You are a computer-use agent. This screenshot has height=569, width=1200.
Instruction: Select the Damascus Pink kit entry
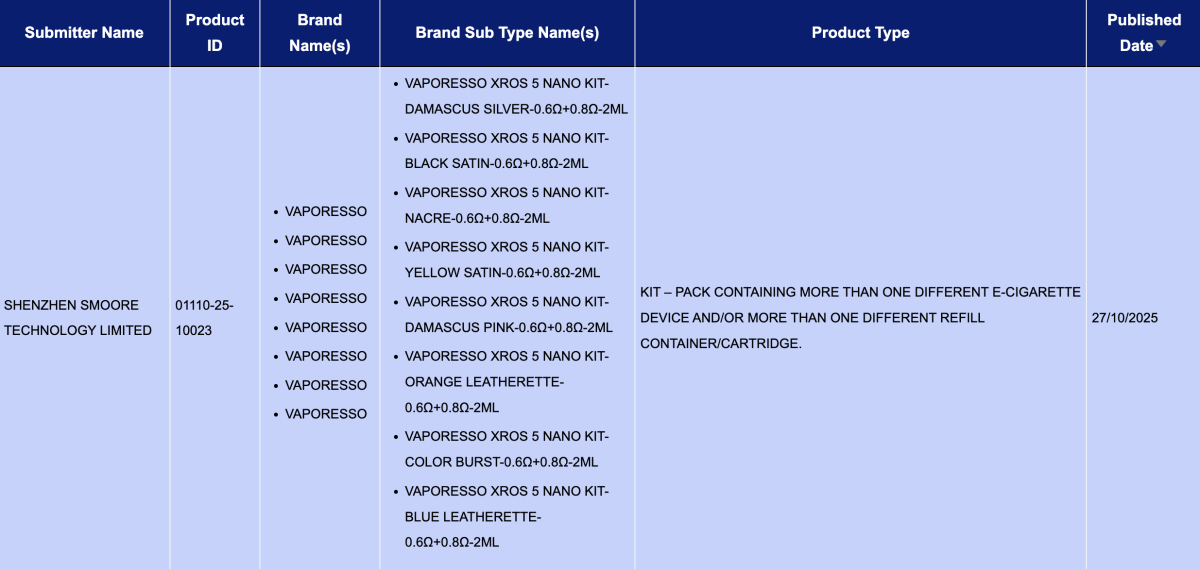tap(508, 314)
